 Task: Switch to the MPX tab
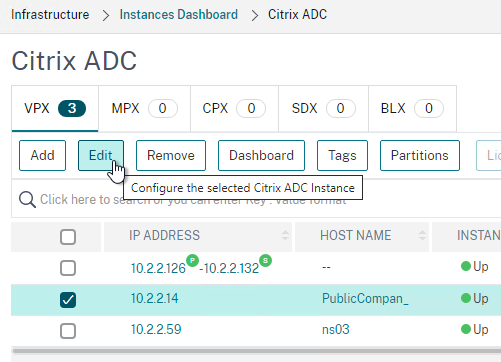click(144, 108)
